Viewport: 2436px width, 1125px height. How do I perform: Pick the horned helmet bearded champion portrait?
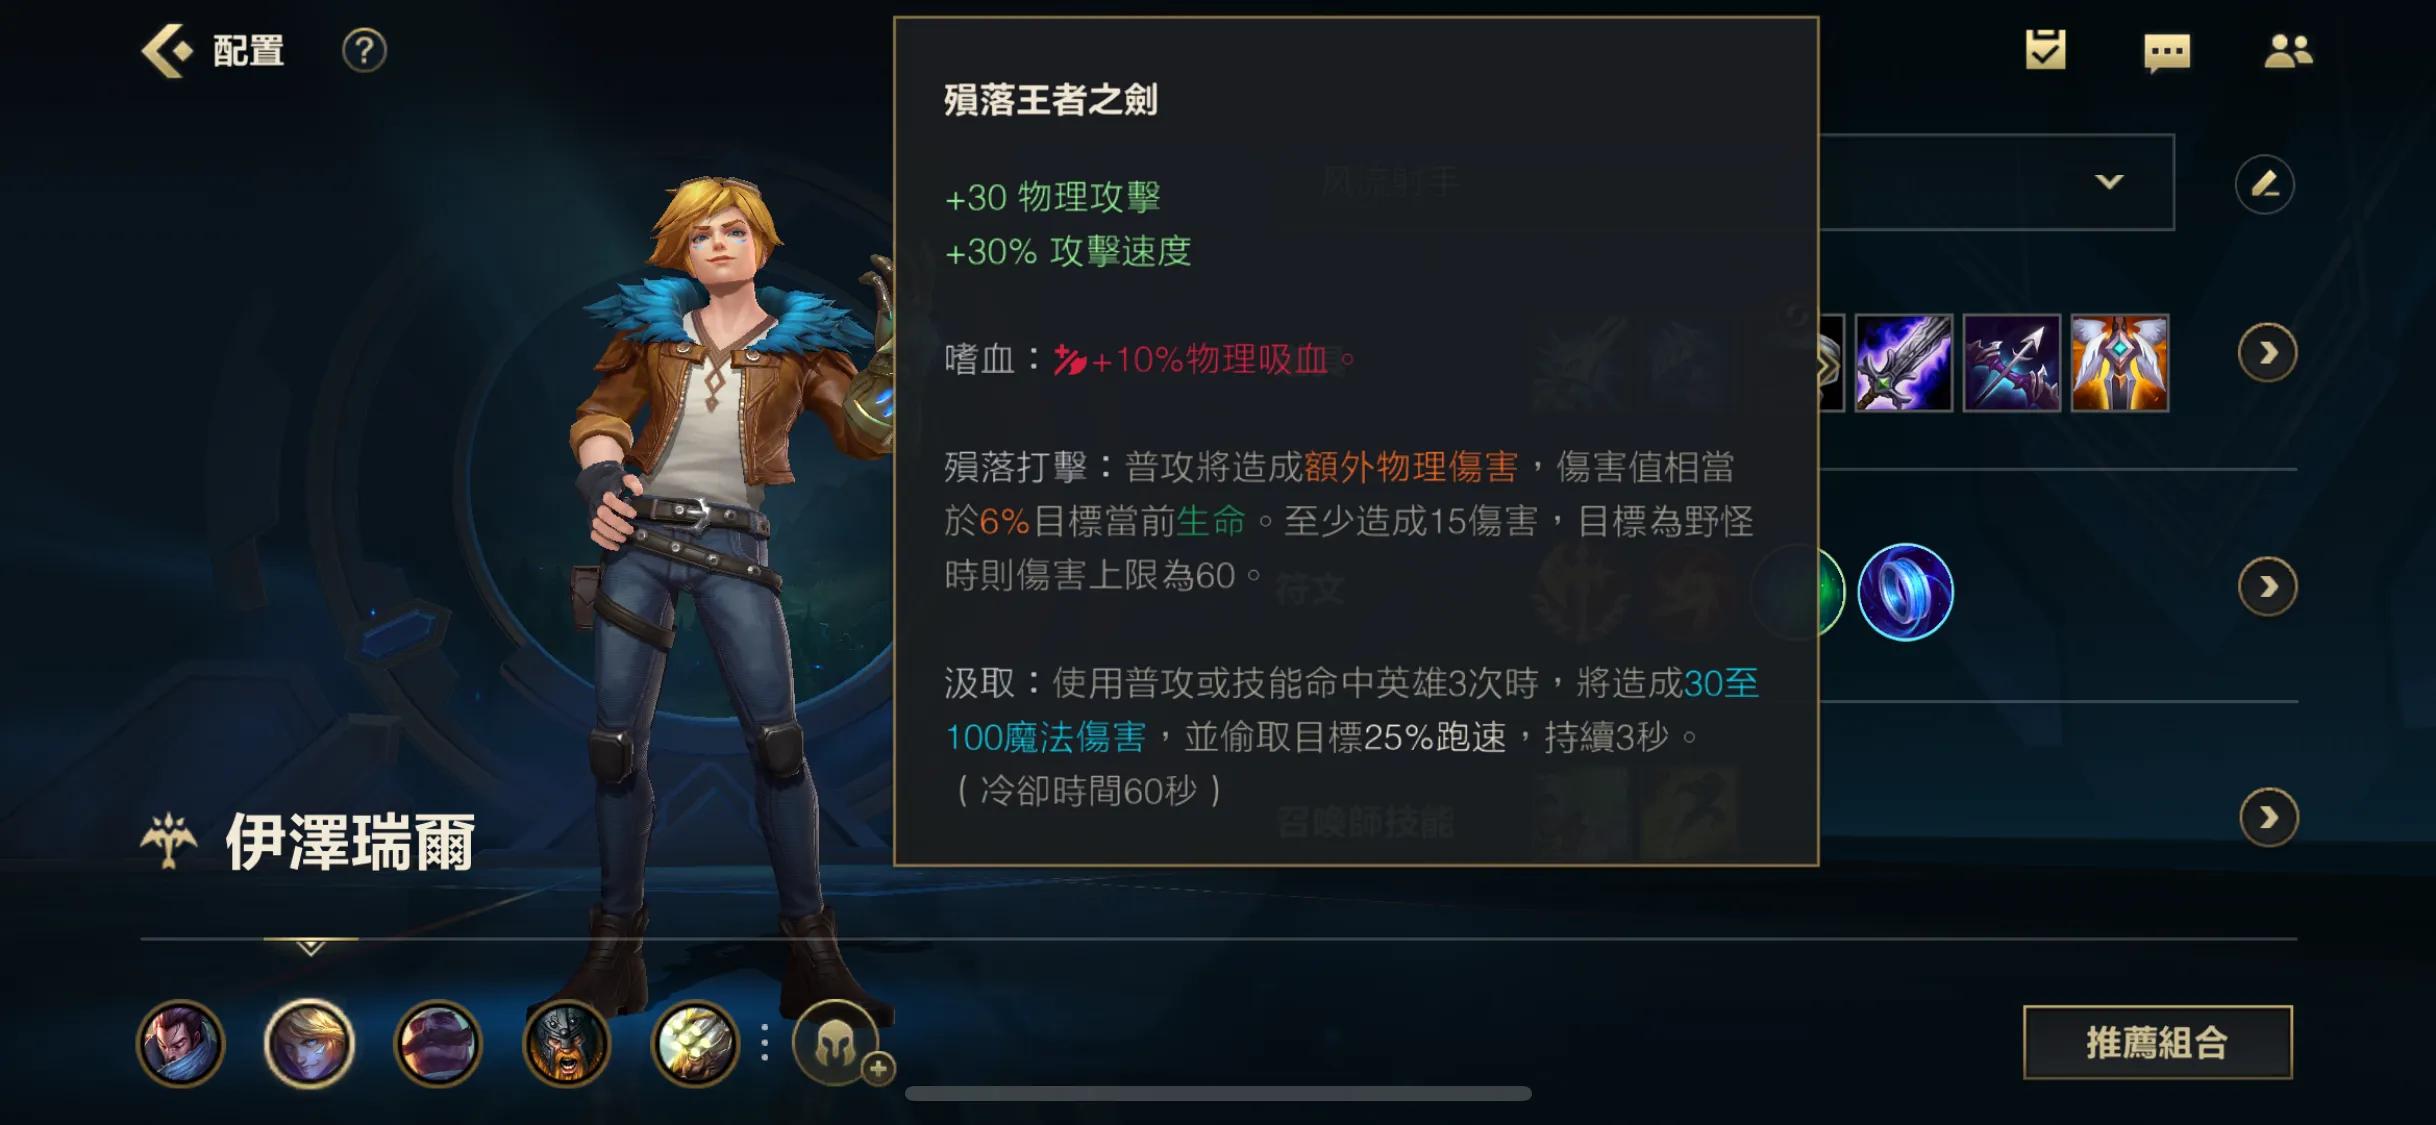click(x=566, y=1043)
